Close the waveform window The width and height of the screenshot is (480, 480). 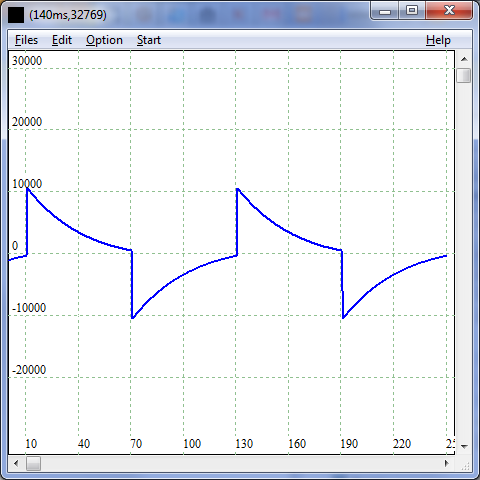point(449,11)
